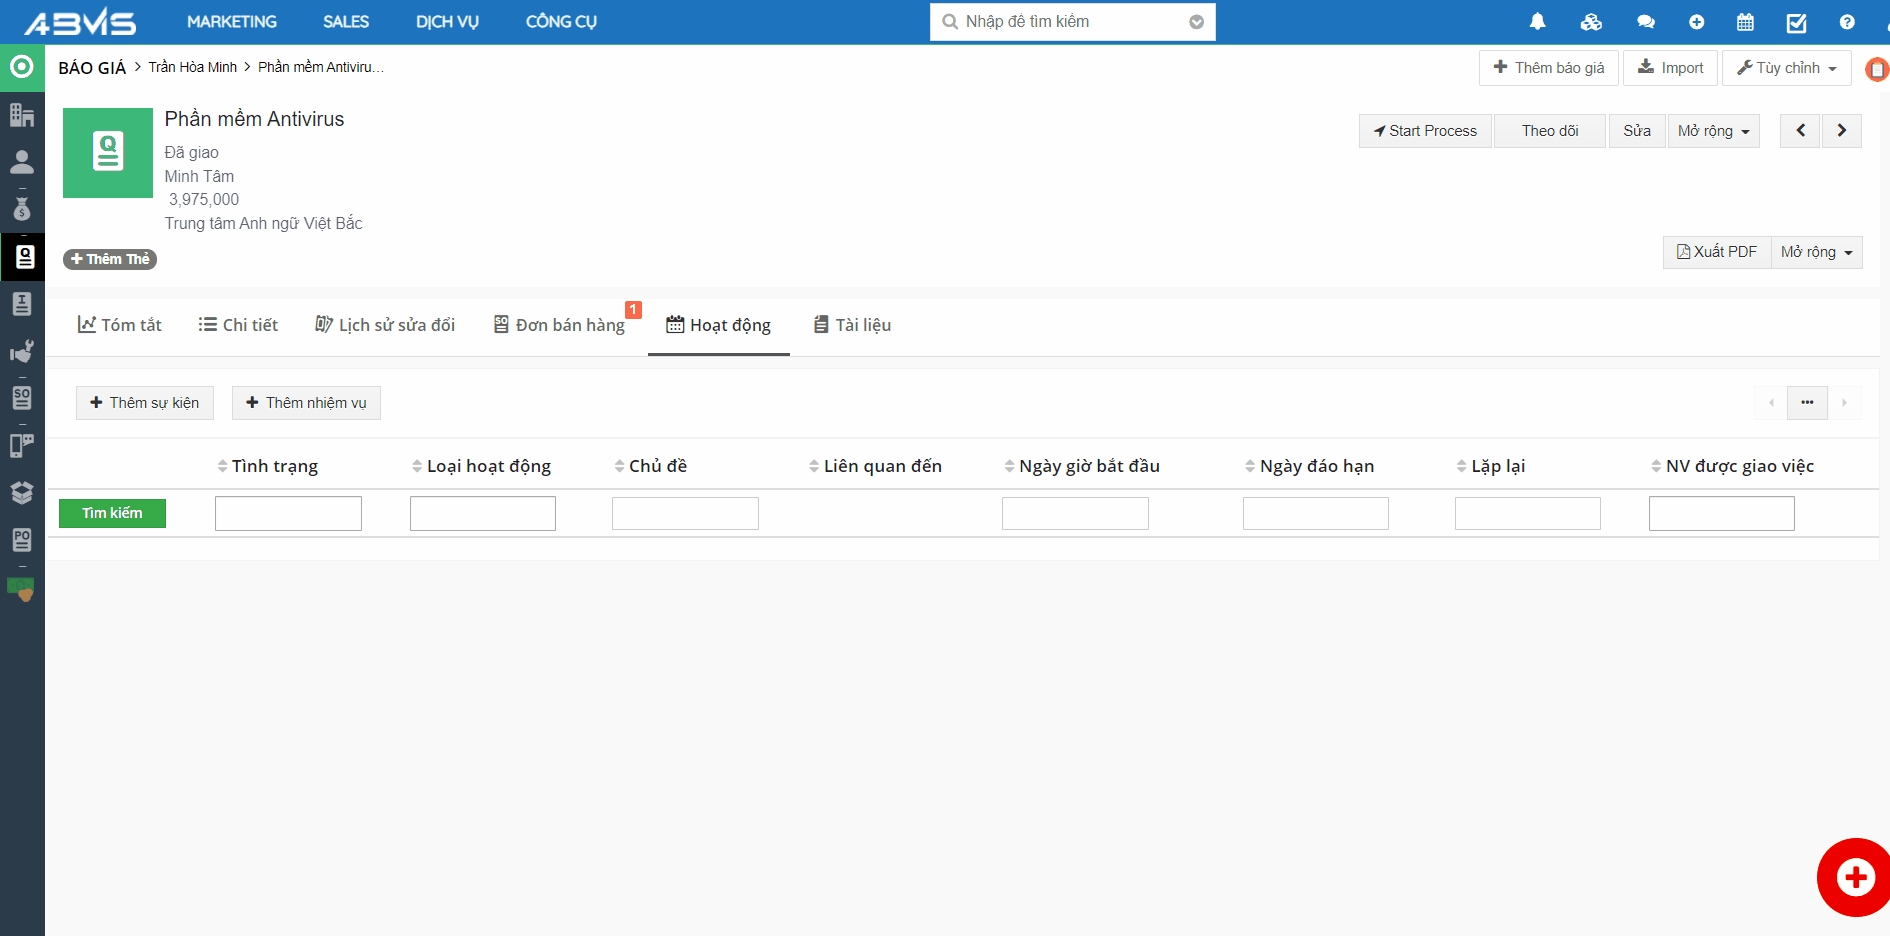
Task: Open the notifications bell icon
Action: click(x=1537, y=22)
